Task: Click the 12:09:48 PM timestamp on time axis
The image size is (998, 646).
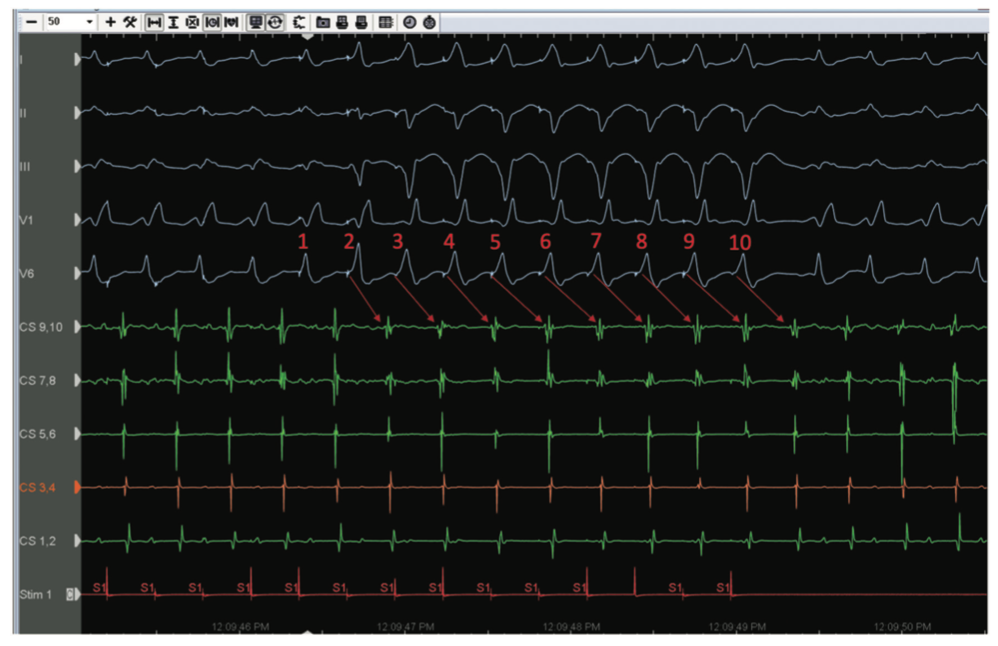Action: coord(572,627)
